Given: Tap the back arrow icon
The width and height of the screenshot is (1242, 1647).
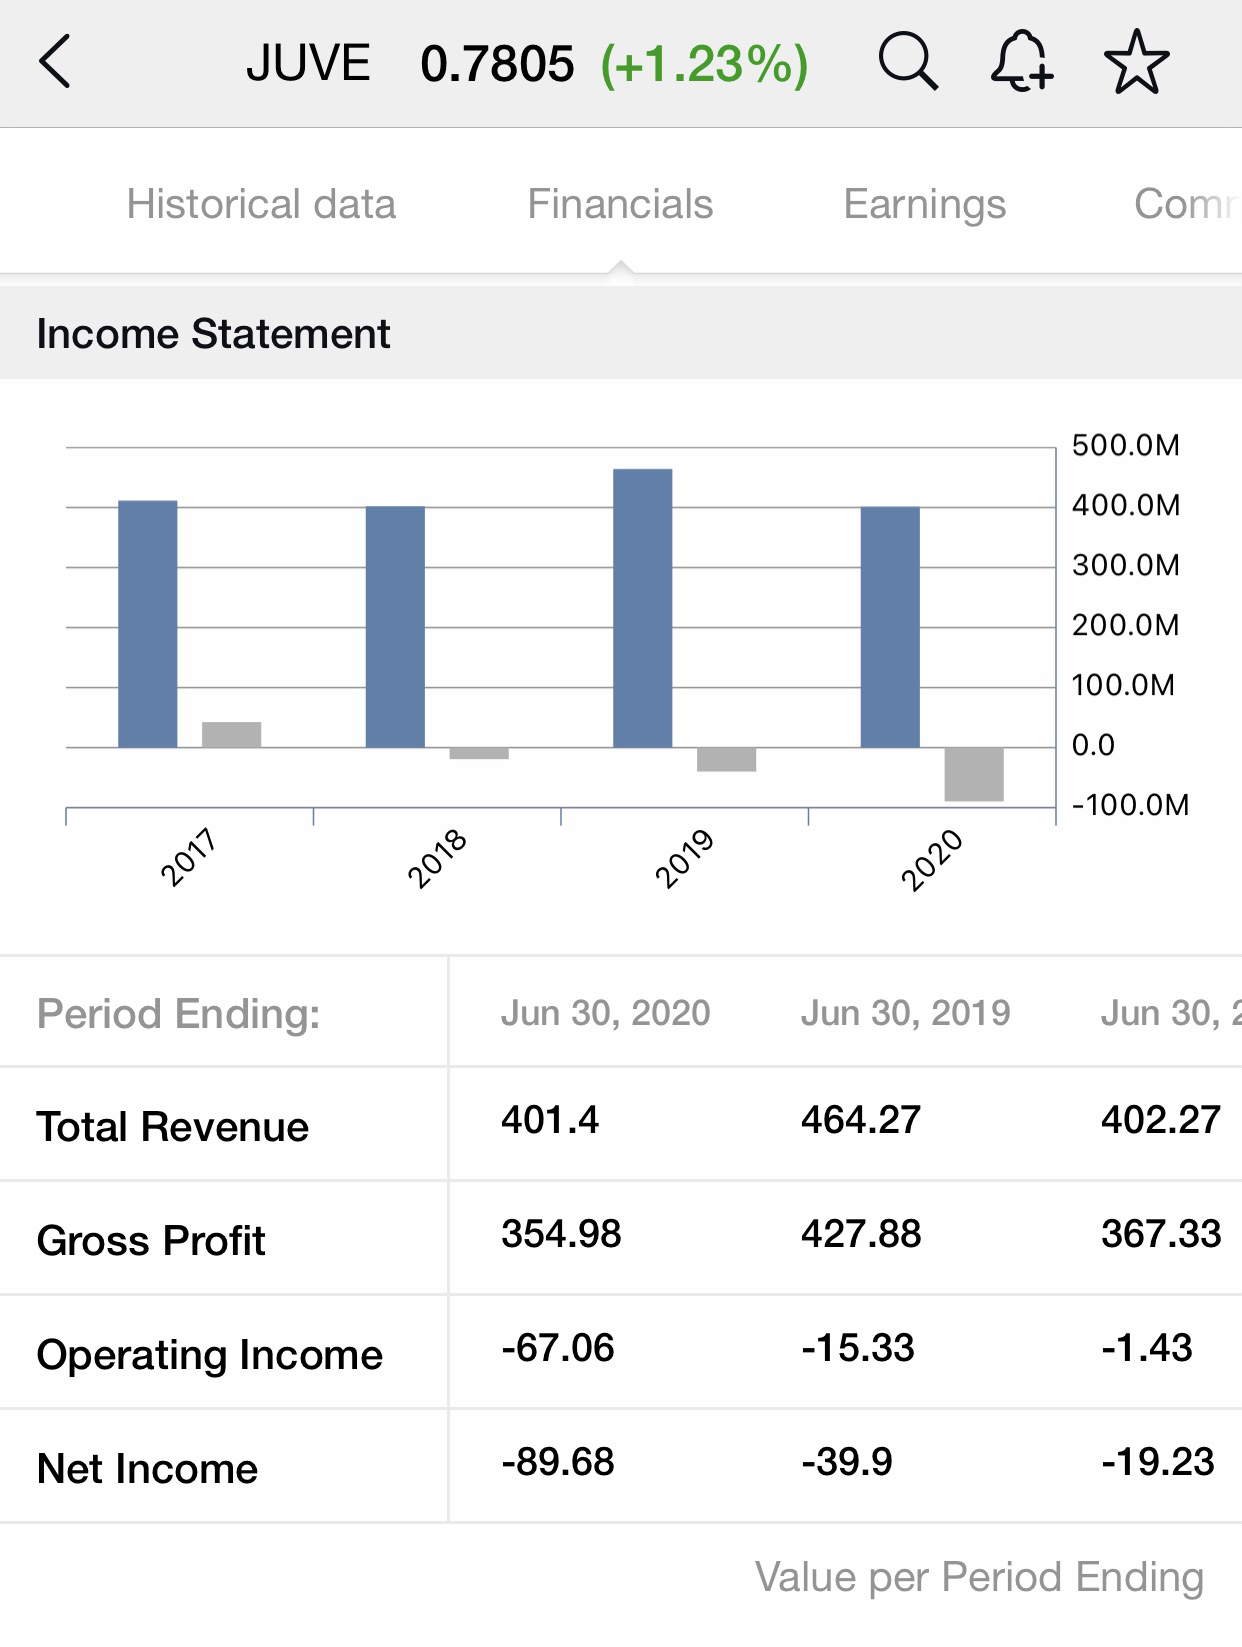Looking at the screenshot, I should (x=56, y=63).
